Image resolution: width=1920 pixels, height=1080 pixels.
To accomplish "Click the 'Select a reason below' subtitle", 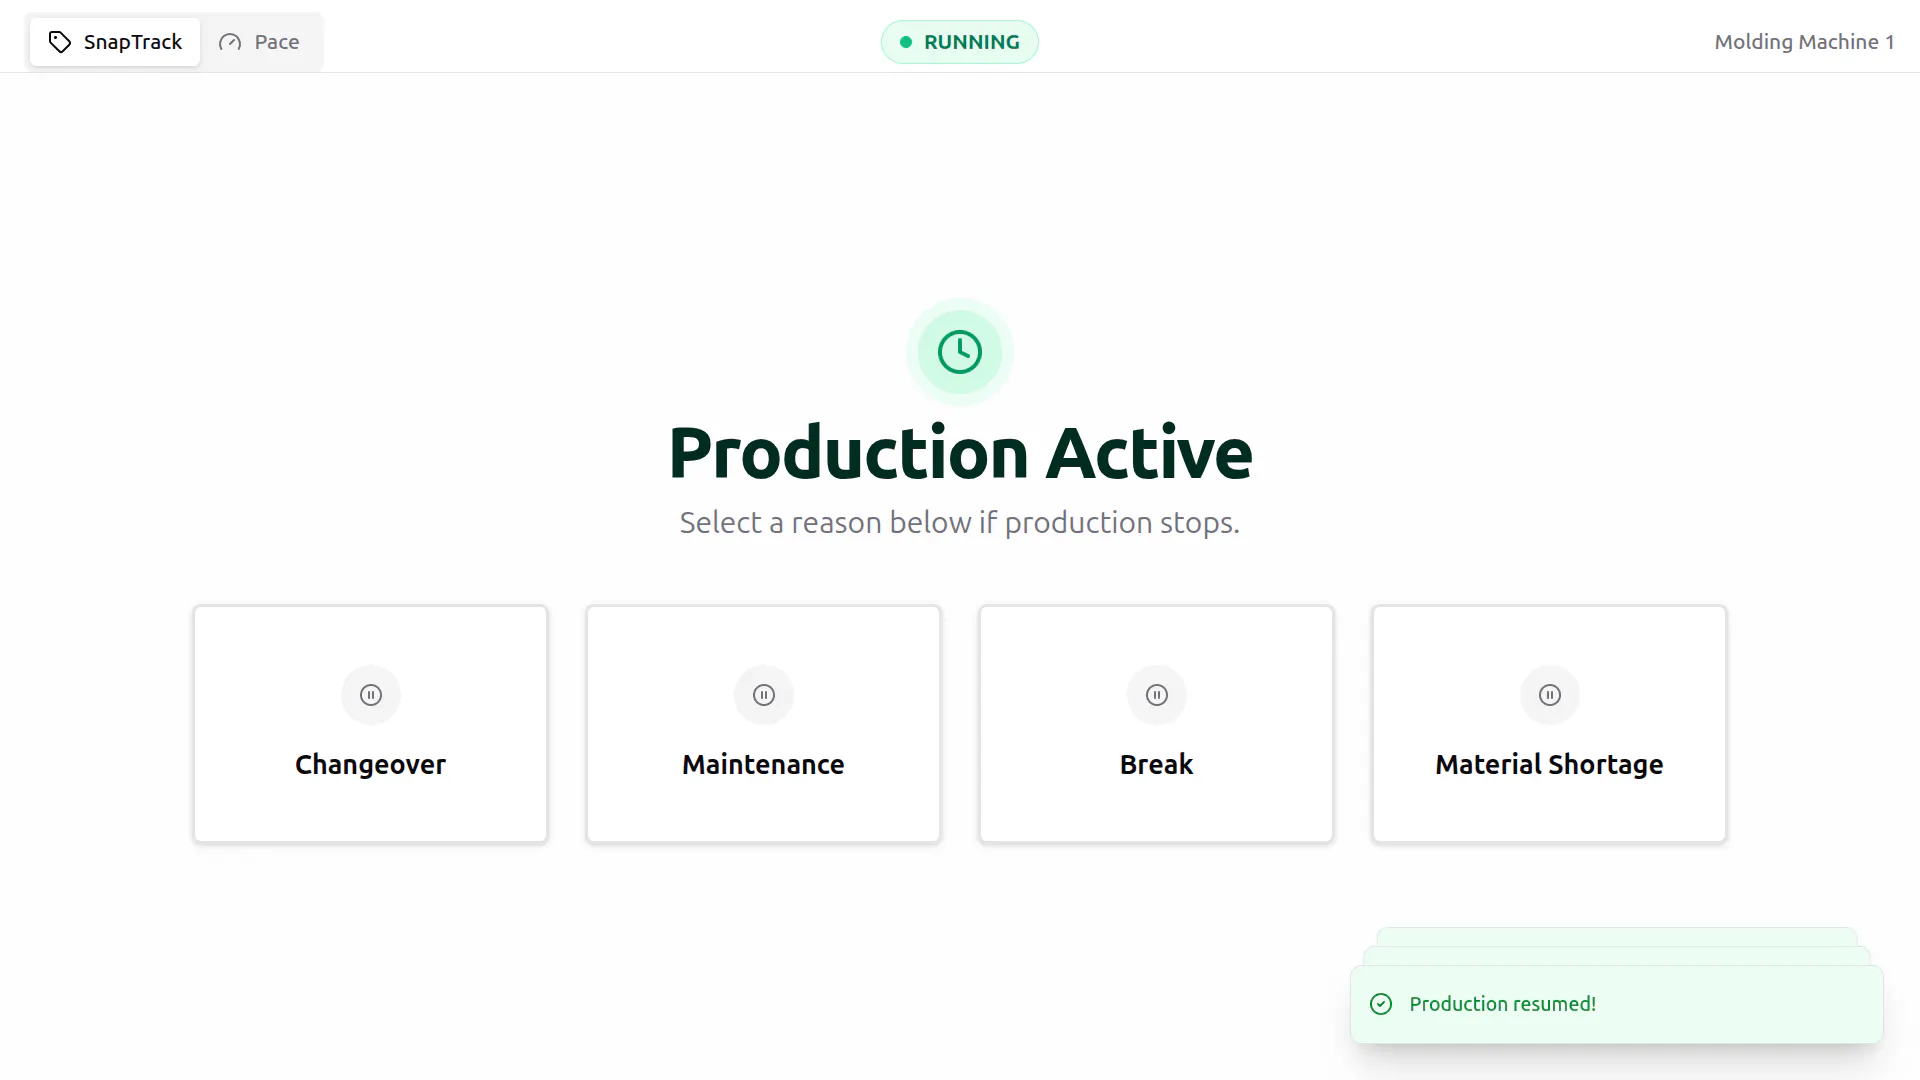I will [960, 522].
